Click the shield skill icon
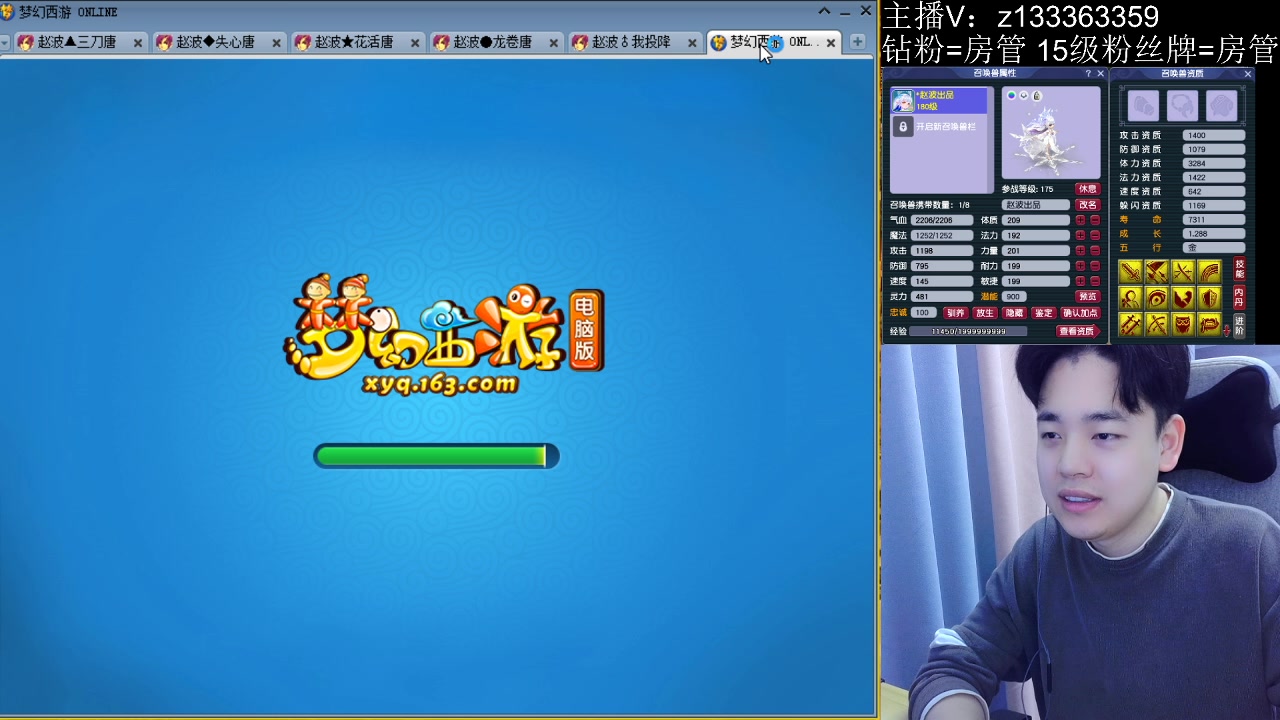 [1210, 298]
